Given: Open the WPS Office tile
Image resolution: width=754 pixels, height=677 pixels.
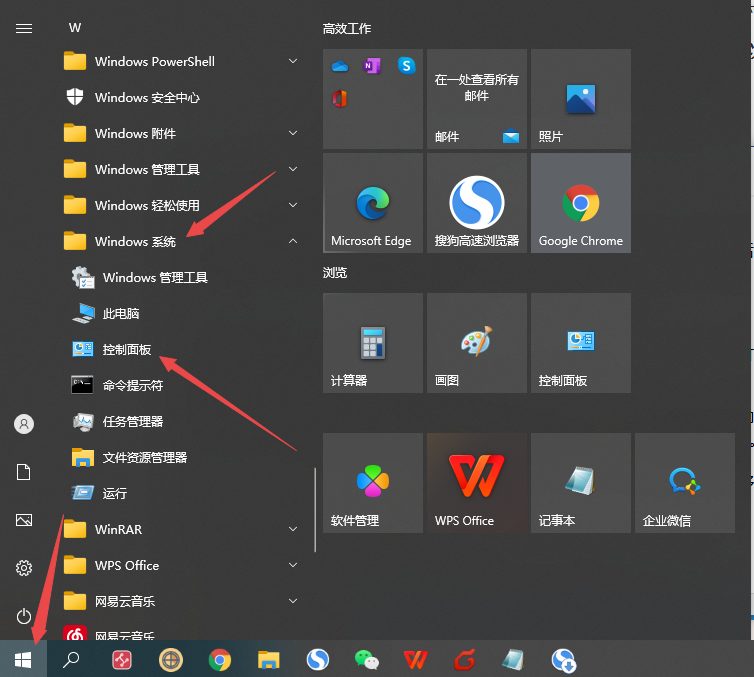Looking at the screenshot, I should (x=476, y=483).
